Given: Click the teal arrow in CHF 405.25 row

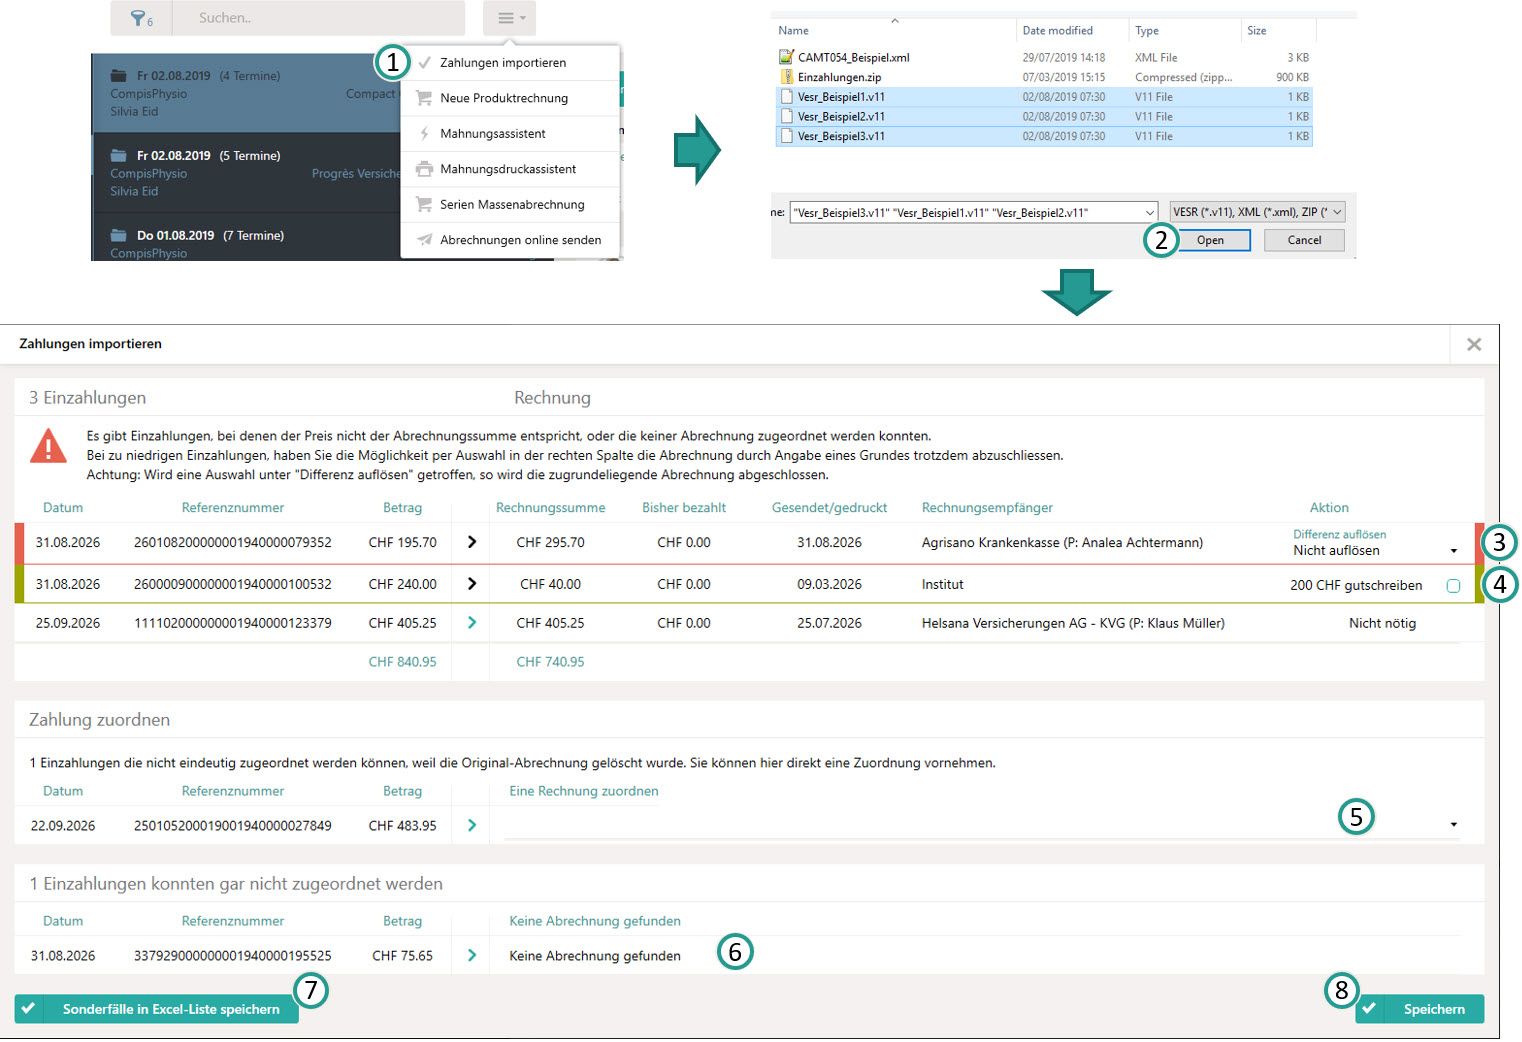Looking at the screenshot, I should tap(472, 623).
